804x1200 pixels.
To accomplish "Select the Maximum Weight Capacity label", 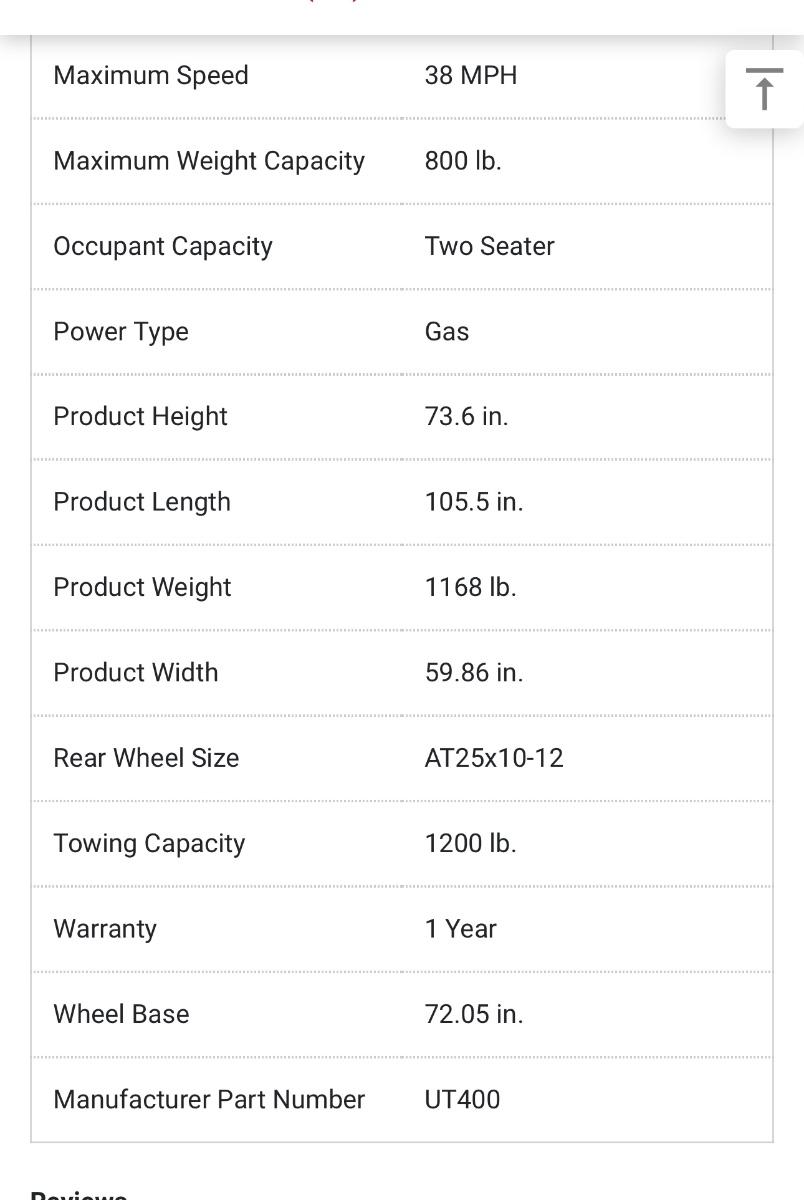I will coord(209,161).
